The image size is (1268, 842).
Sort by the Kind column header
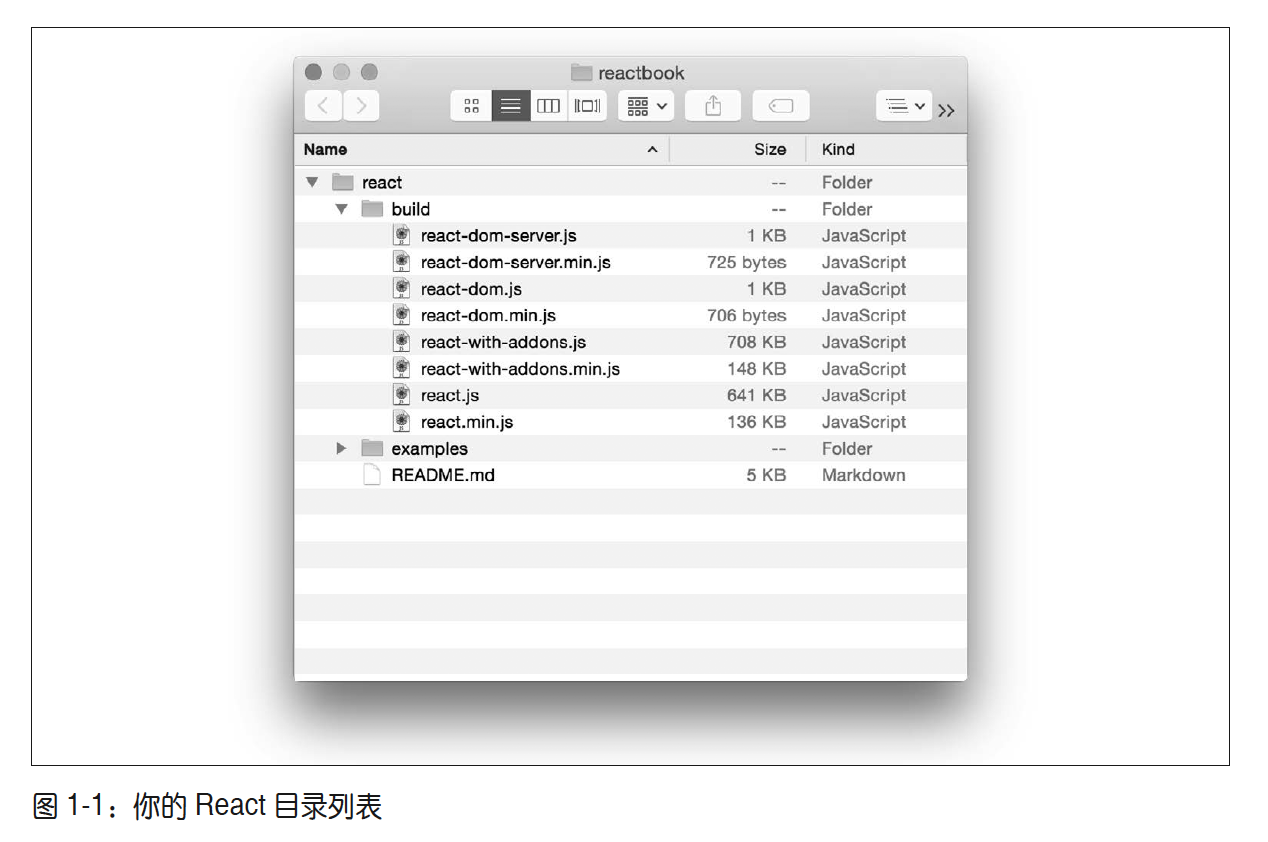887,150
